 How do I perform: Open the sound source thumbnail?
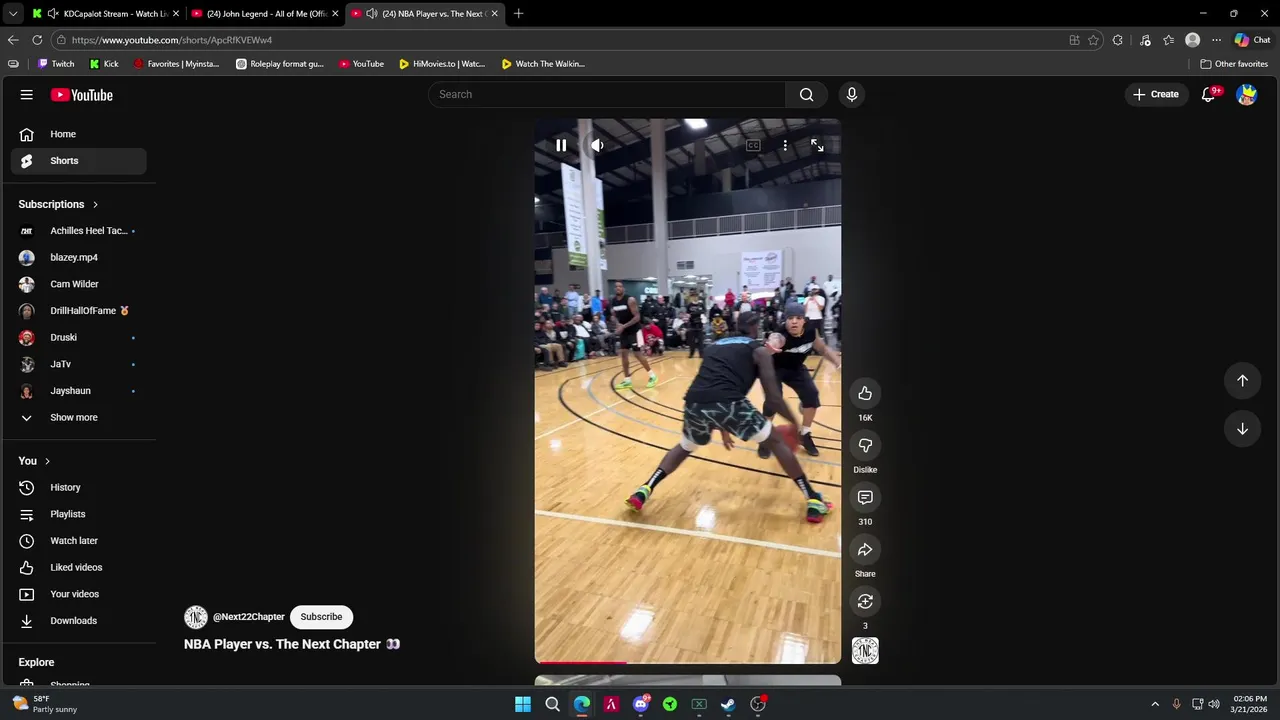(x=865, y=651)
